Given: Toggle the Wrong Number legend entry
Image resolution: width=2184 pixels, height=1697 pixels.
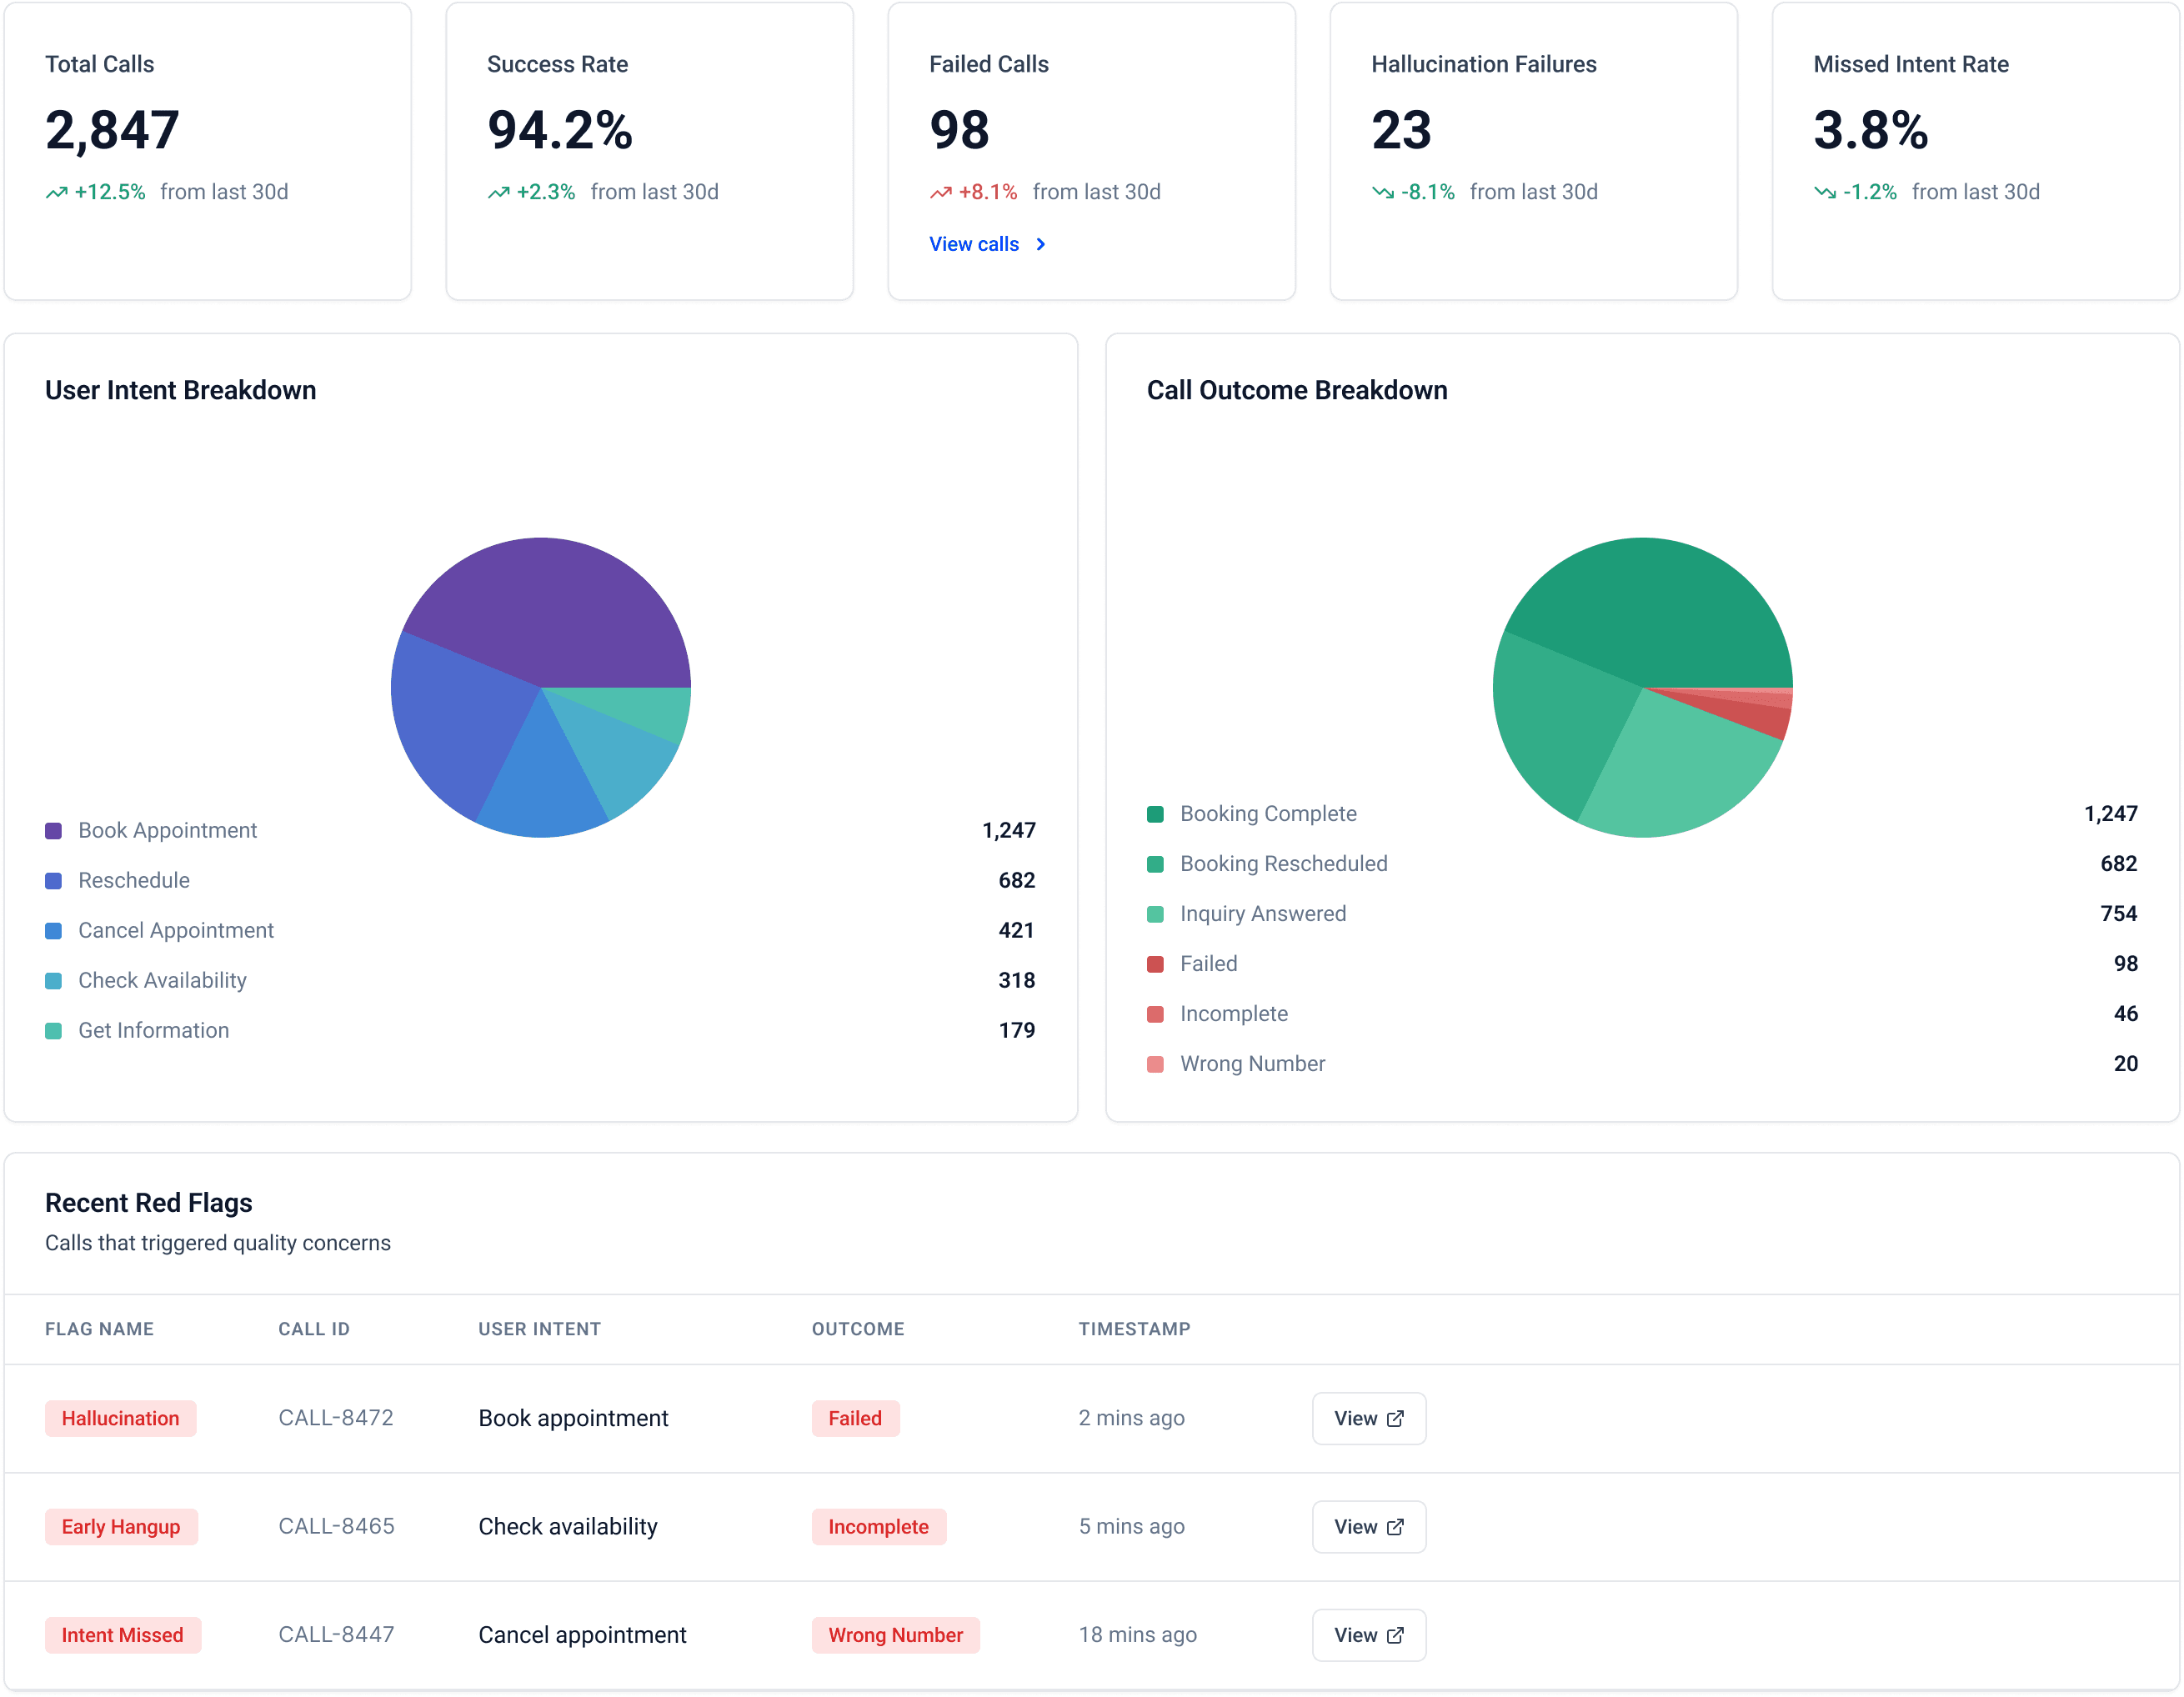Looking at the screenshot, I should 1252,1063.
